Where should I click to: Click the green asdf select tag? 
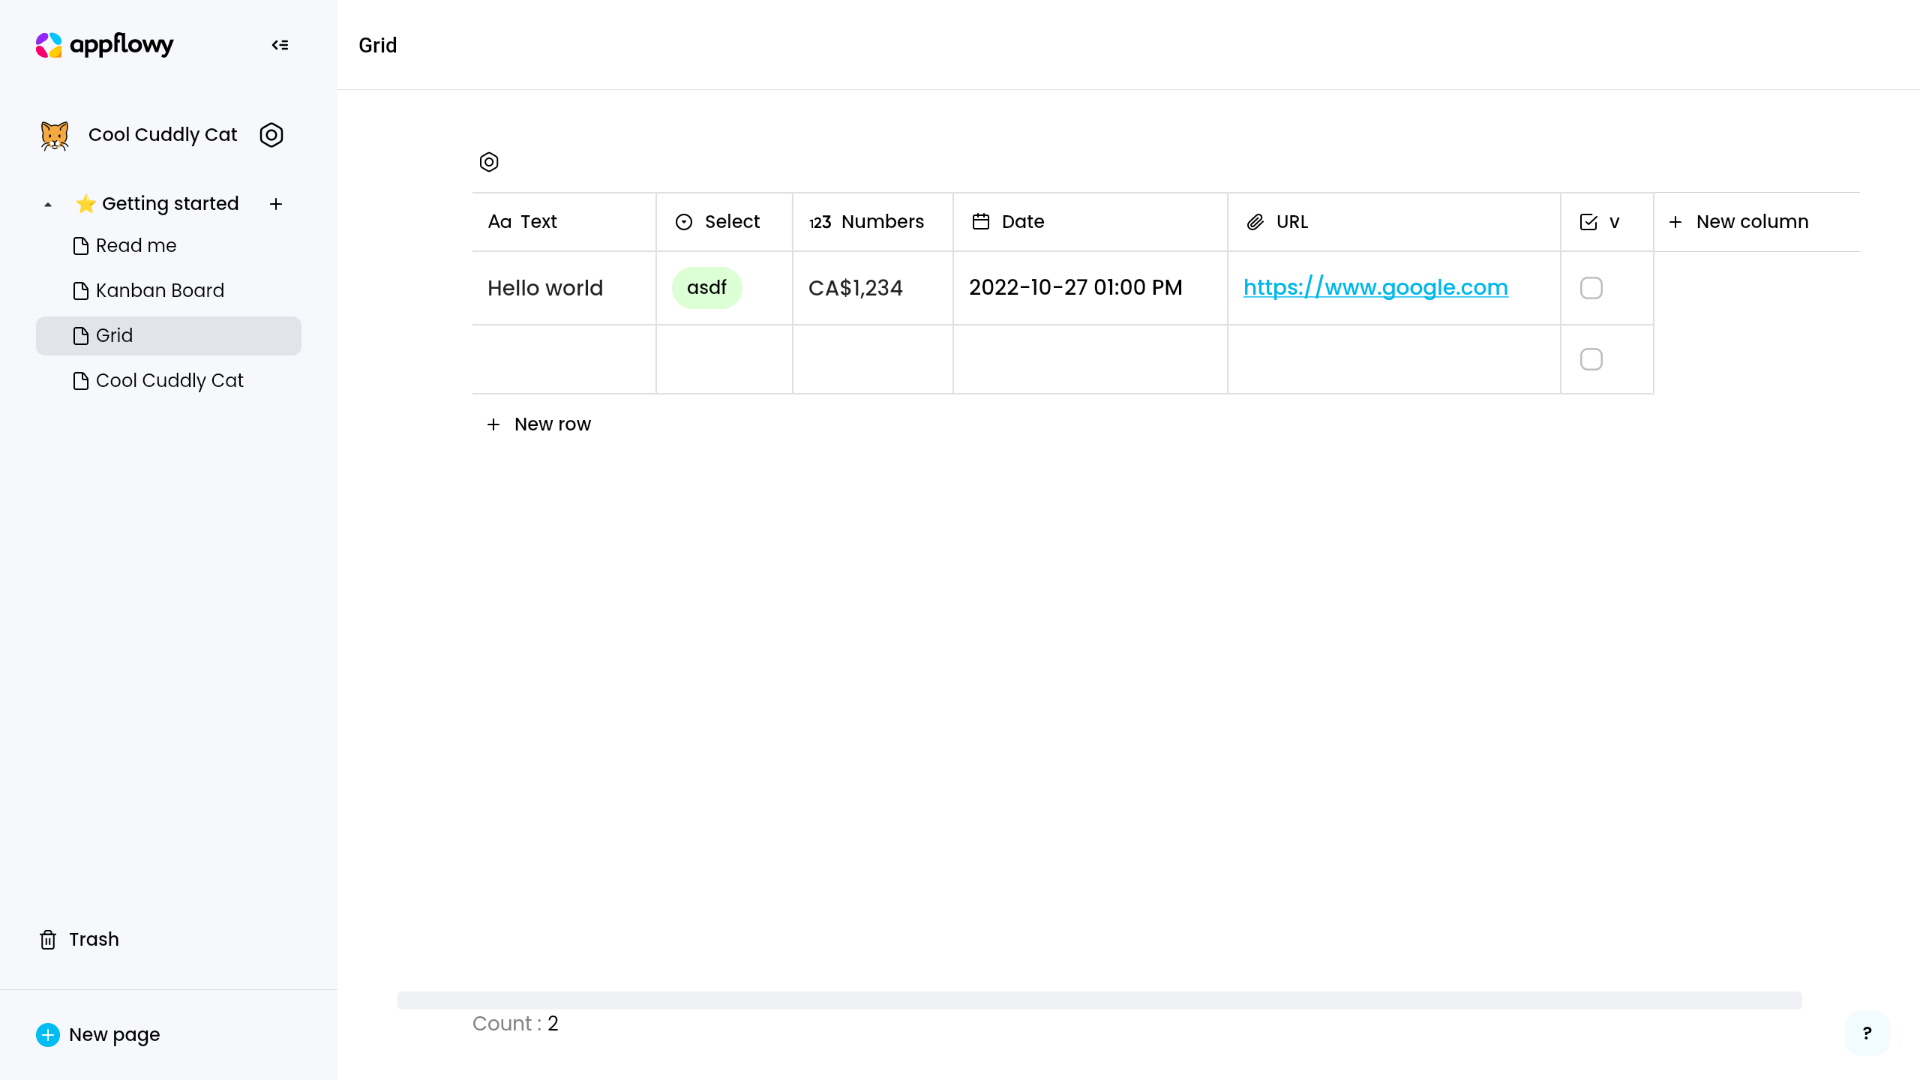pyautogui.click(x=706, y=288)
